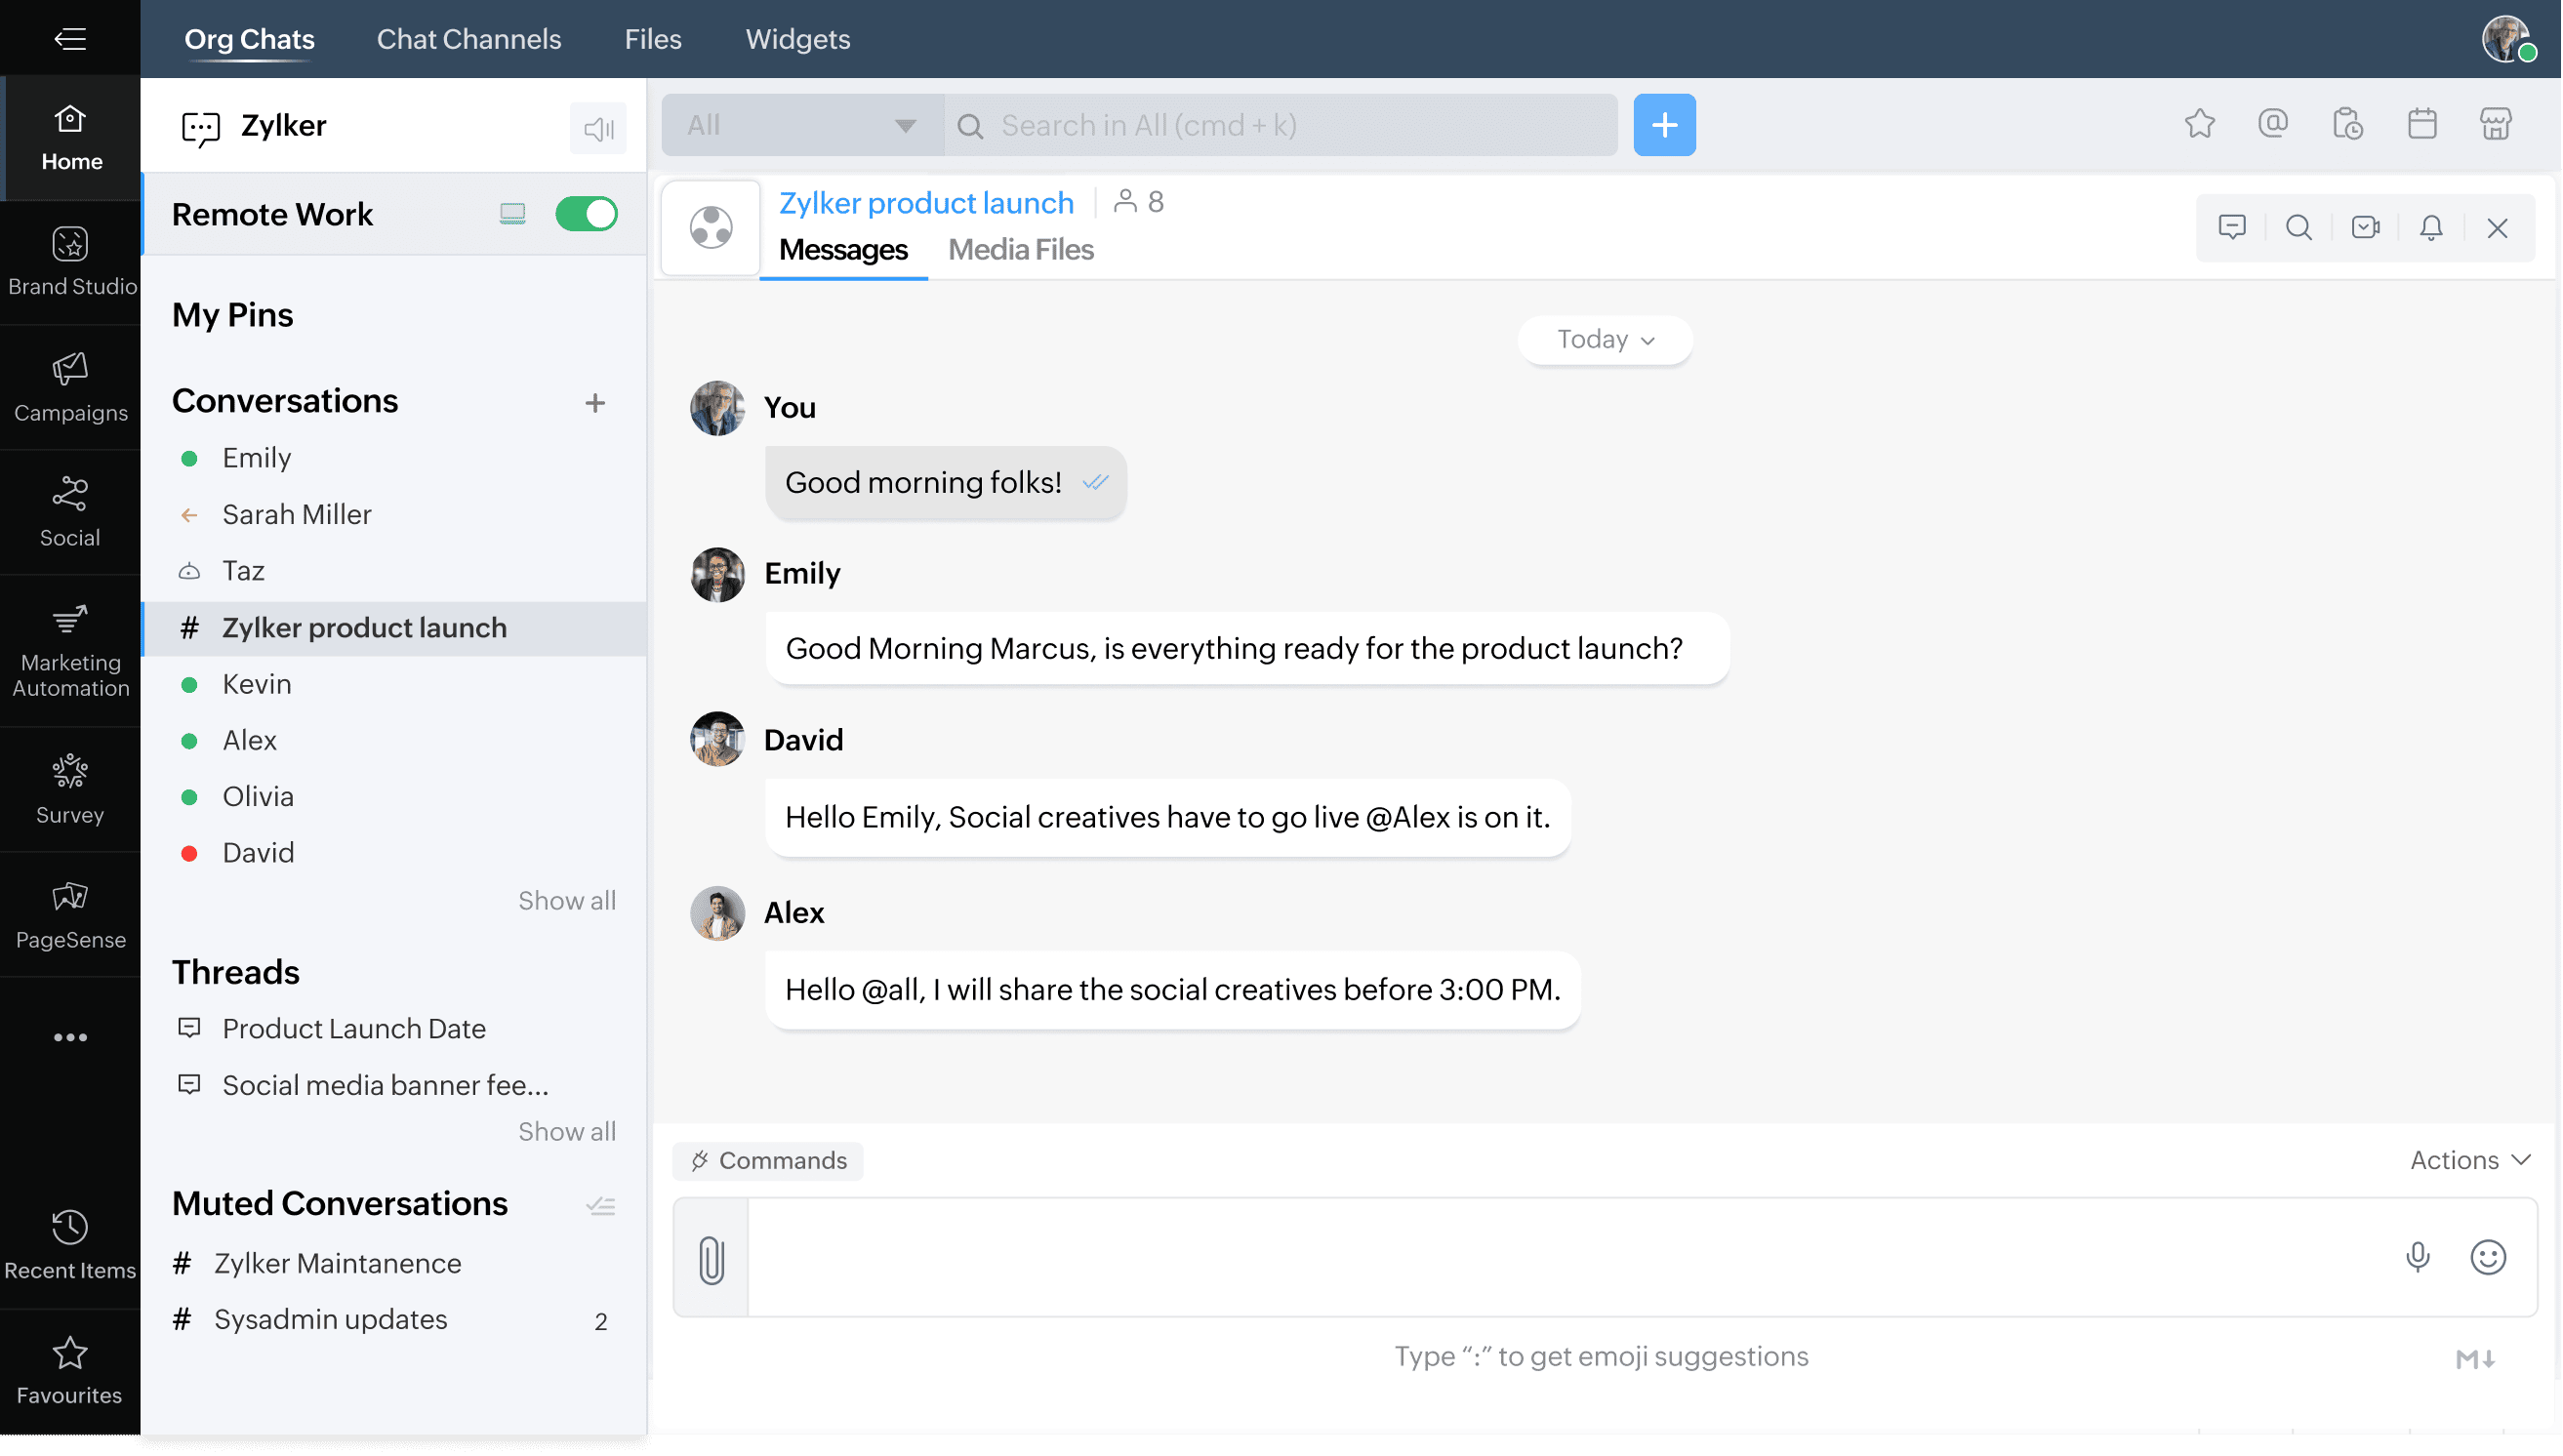
Task: Collapse the left navigation menu icon
Action: point(70,39)
